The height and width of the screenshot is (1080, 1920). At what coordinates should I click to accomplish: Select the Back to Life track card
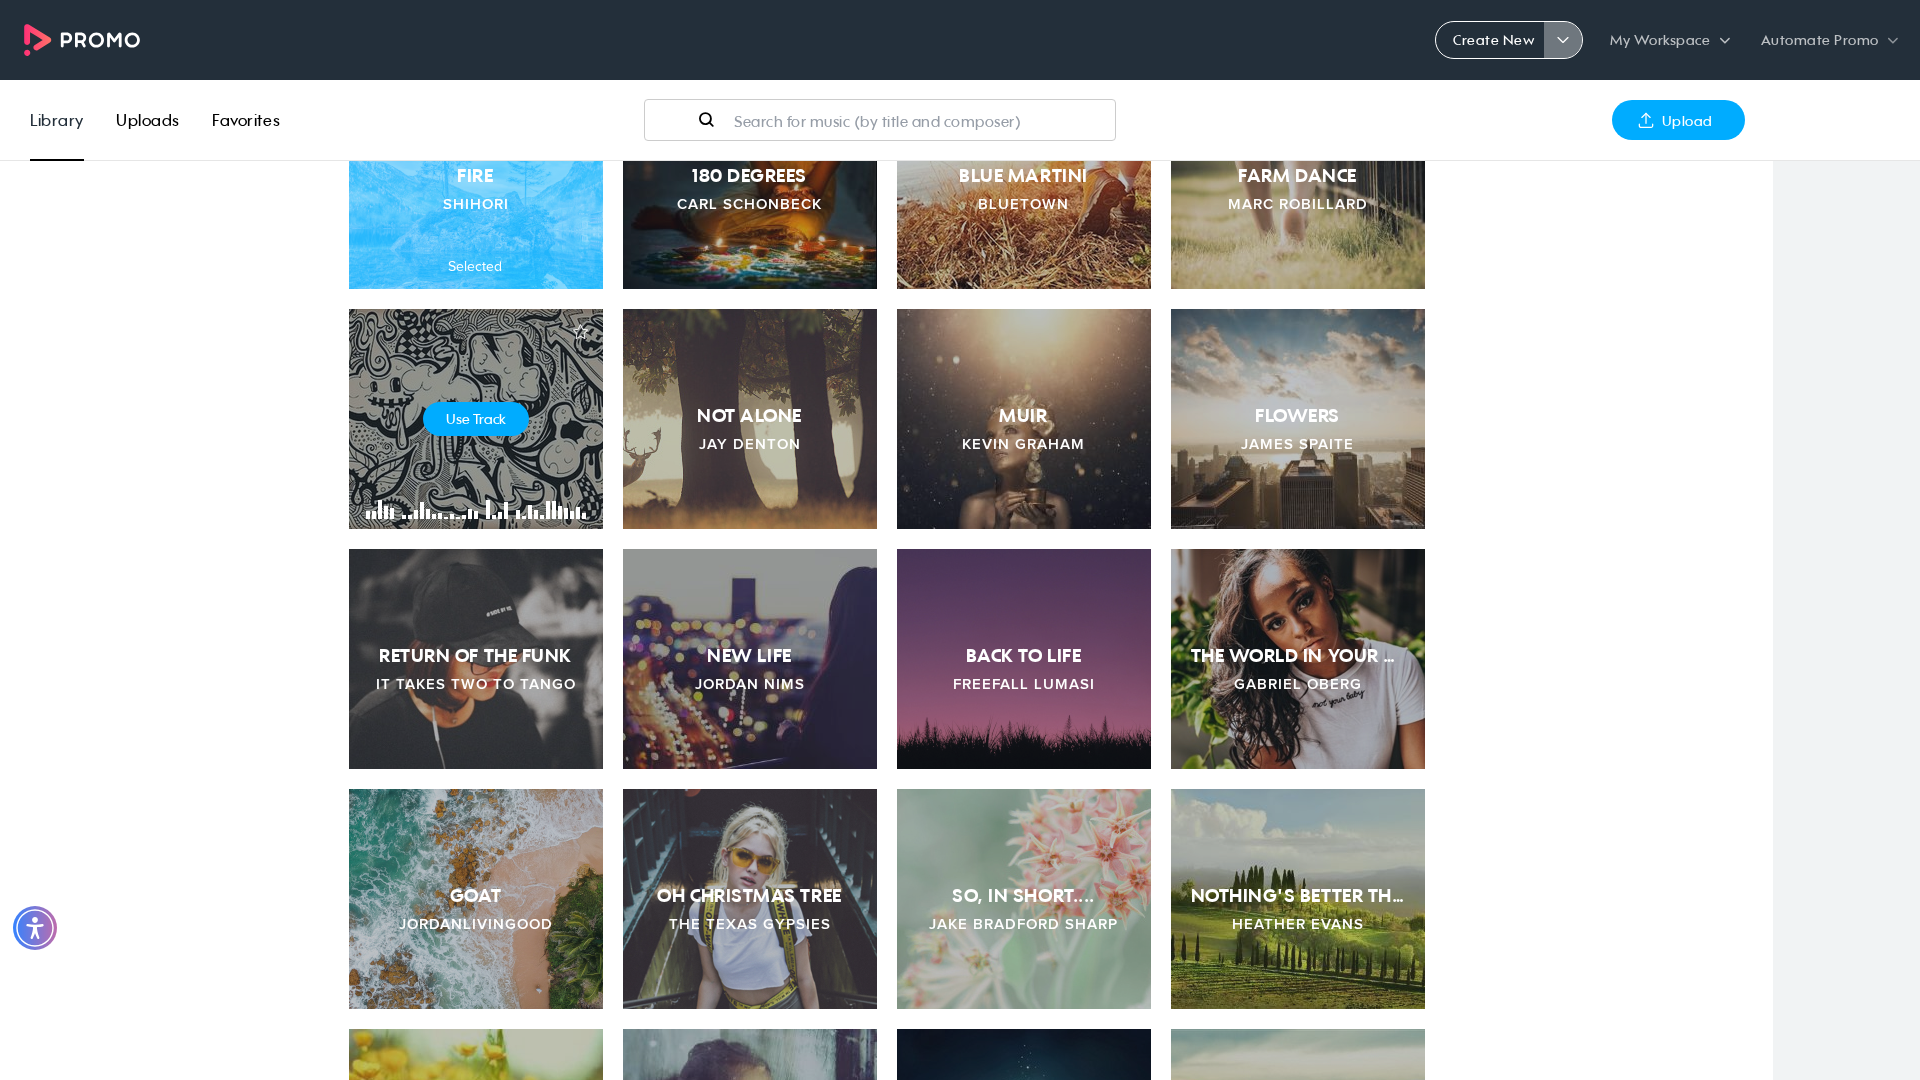(x=1024, y=659)
